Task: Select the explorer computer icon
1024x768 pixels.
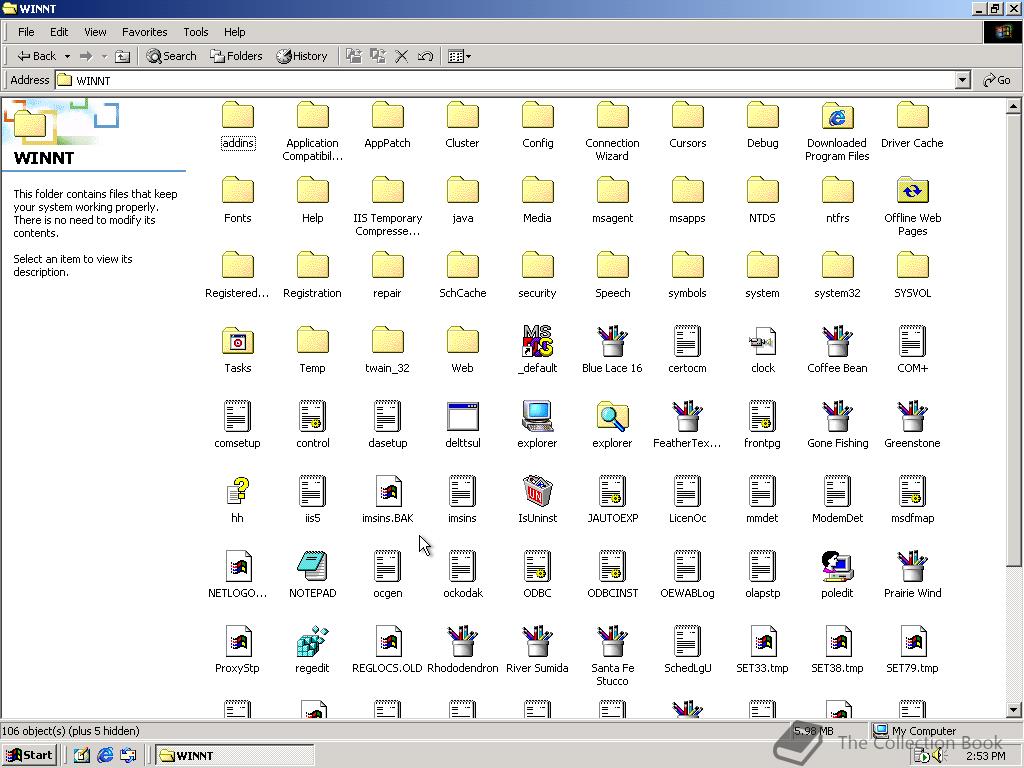Action: coord(537,416)
